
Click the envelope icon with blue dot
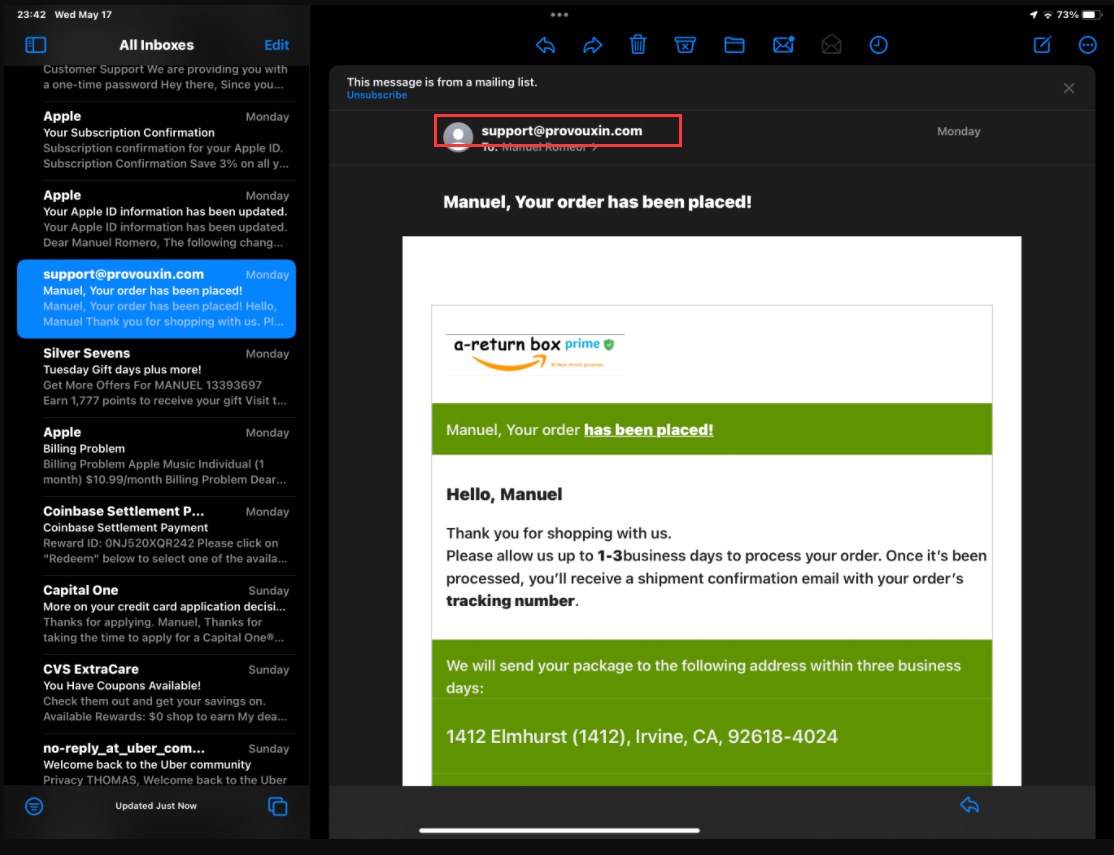(783, 45)
